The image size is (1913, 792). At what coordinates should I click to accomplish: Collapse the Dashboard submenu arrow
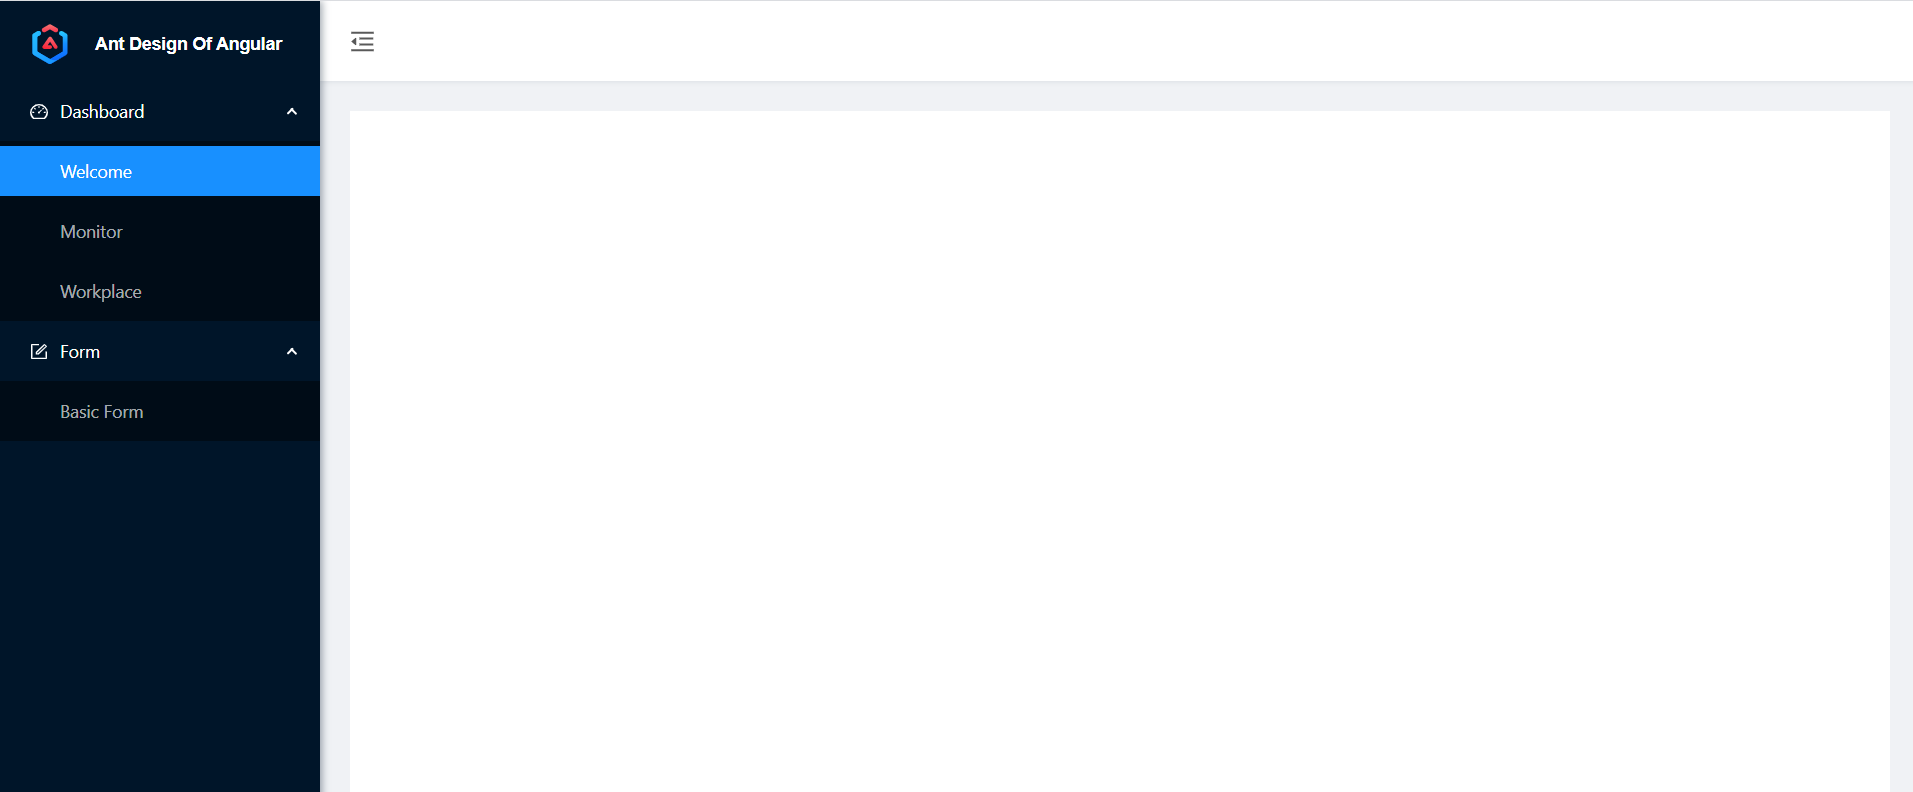(x=292, y=112)
